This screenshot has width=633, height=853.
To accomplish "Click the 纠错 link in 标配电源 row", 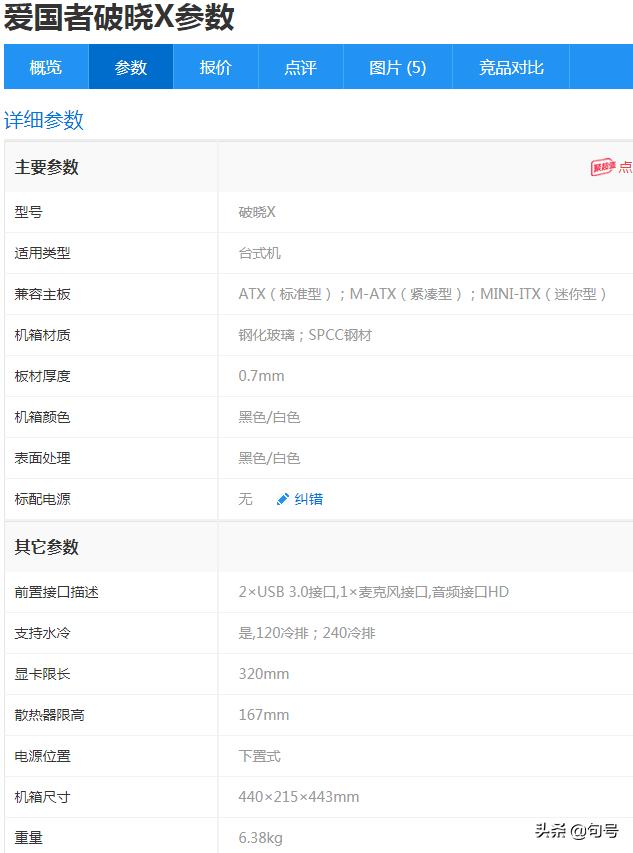I will pos(308,499).
